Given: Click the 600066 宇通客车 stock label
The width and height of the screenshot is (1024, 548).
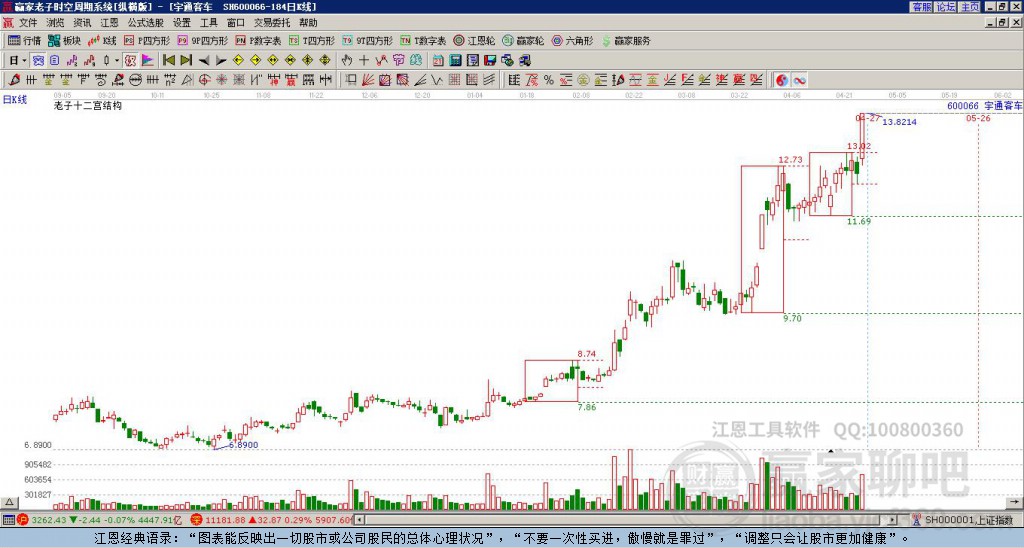Looking at the screenshot, I should 985,105.
